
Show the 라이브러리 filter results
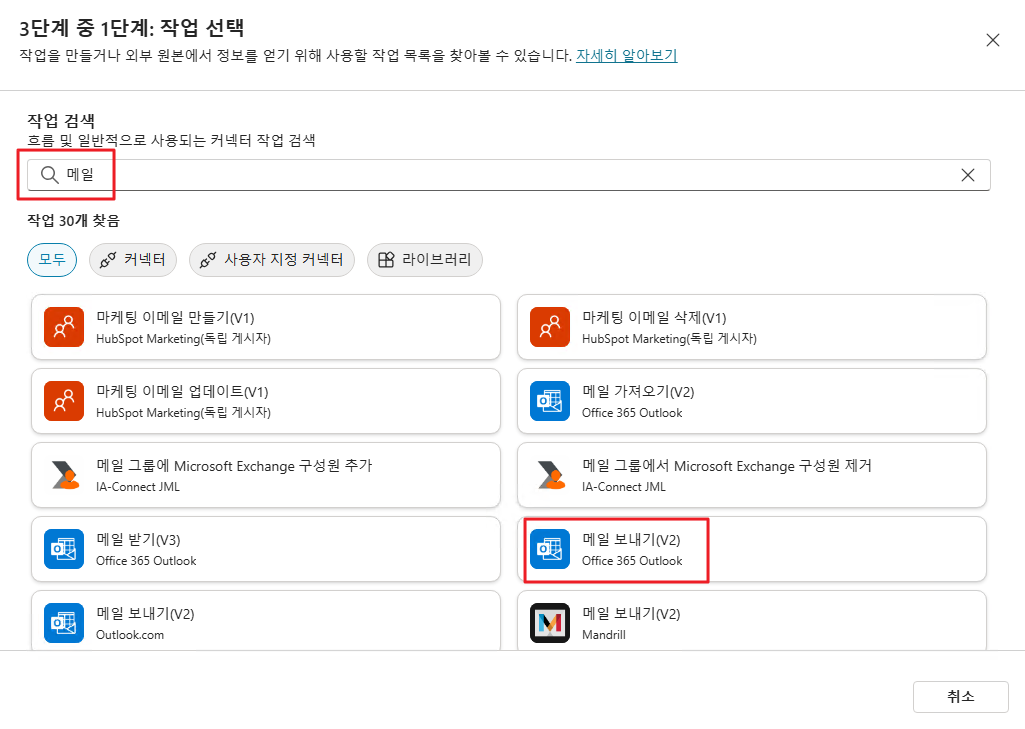tap(425, 260)
